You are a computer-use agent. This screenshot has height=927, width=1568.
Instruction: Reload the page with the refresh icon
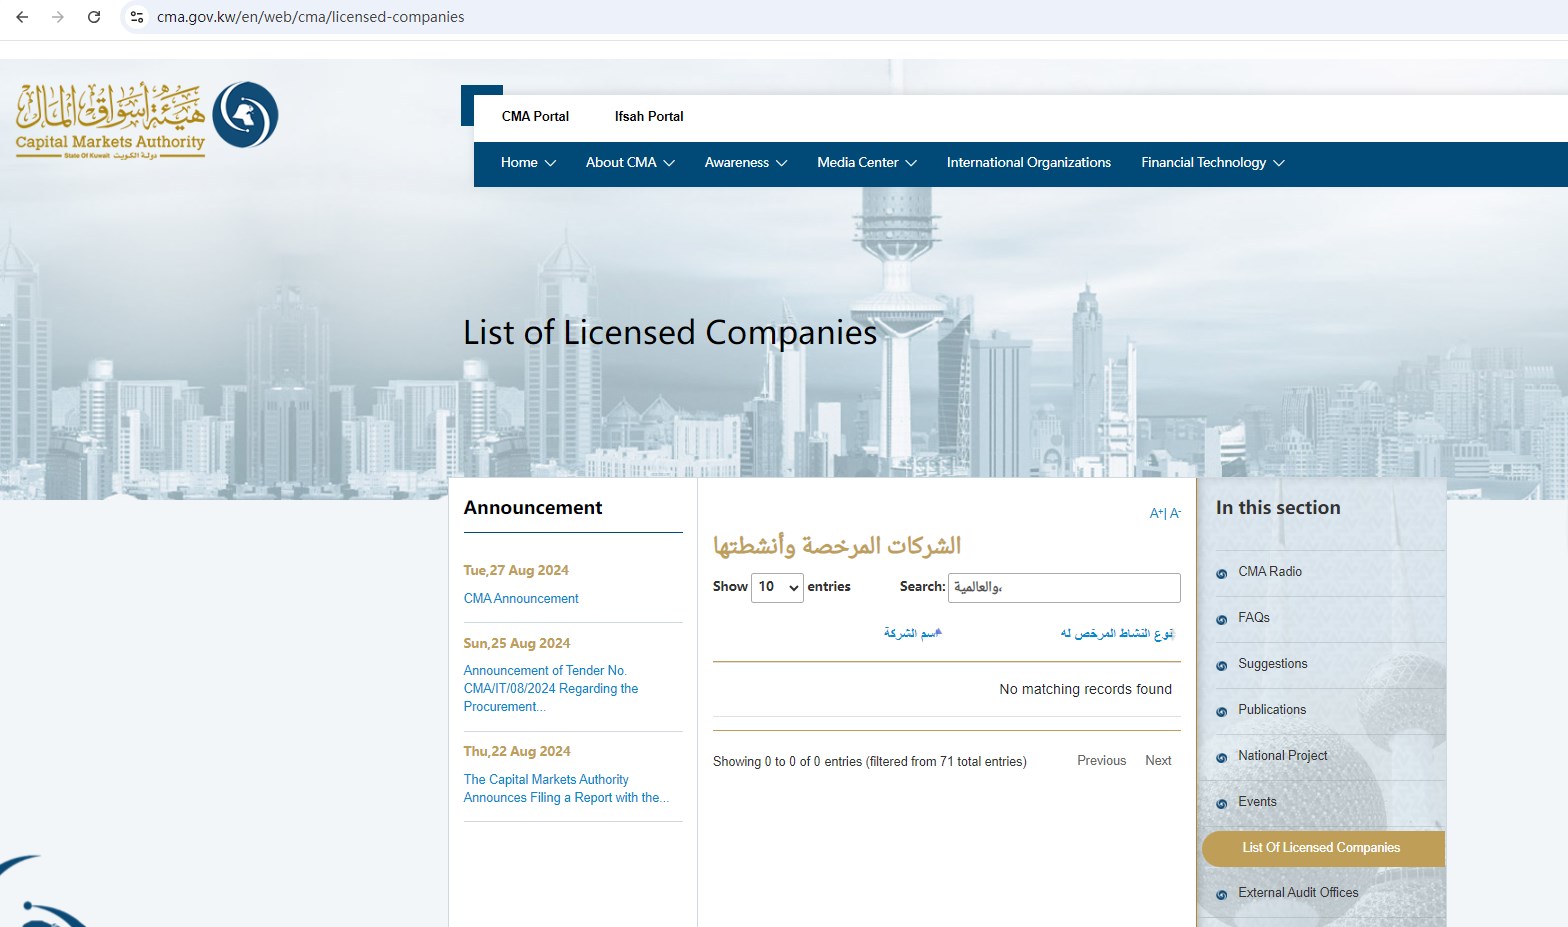click(x=94, y=17)
